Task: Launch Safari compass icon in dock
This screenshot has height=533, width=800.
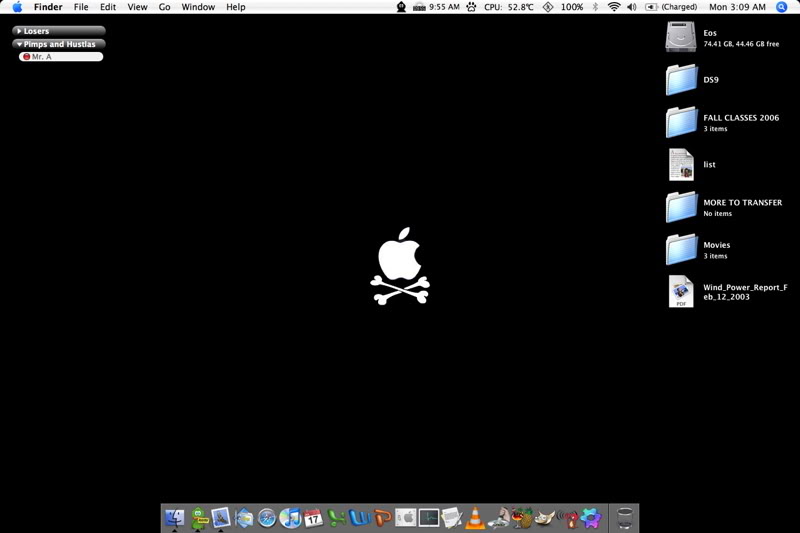Action: tap(266, 519)
